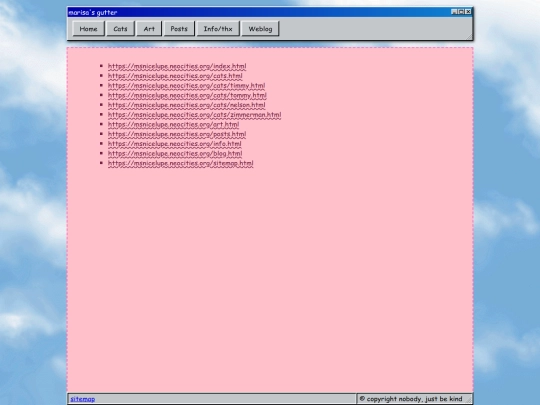
Task: Minimize the marisa's gutter window
Action: click(454, 12)
